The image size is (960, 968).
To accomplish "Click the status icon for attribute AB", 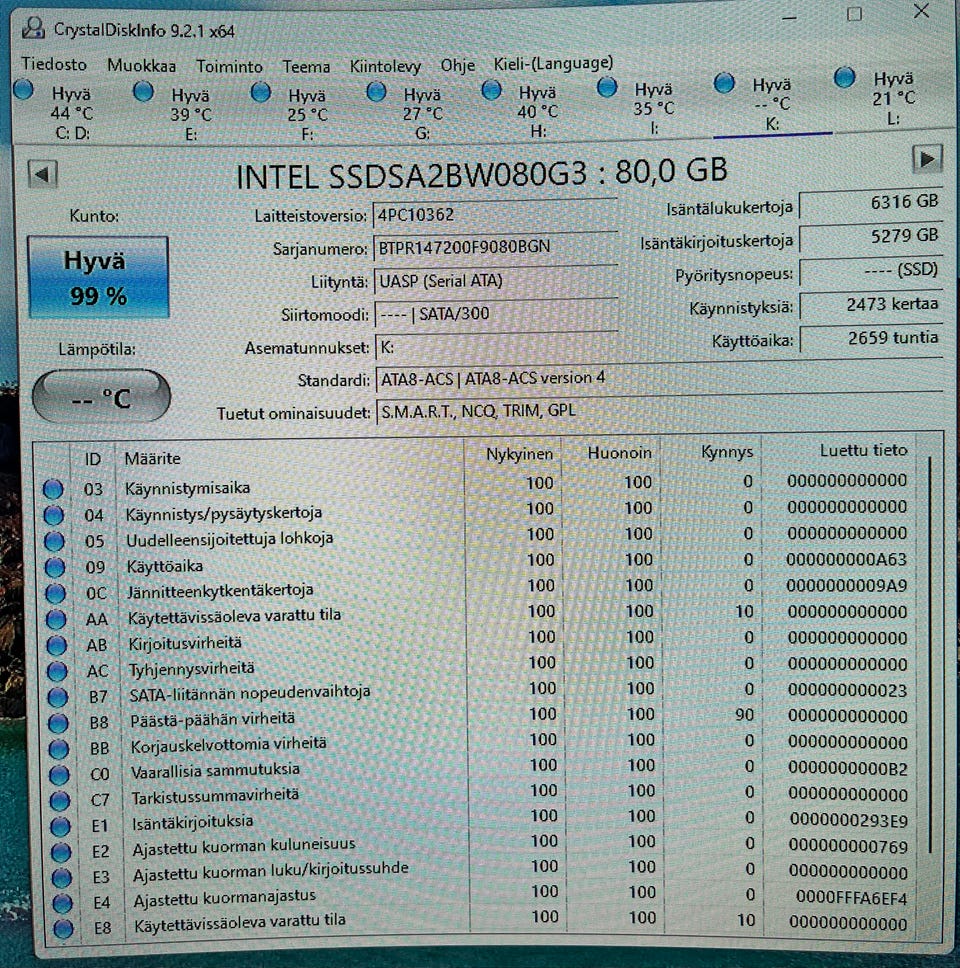I will click(x=57, y=645).
